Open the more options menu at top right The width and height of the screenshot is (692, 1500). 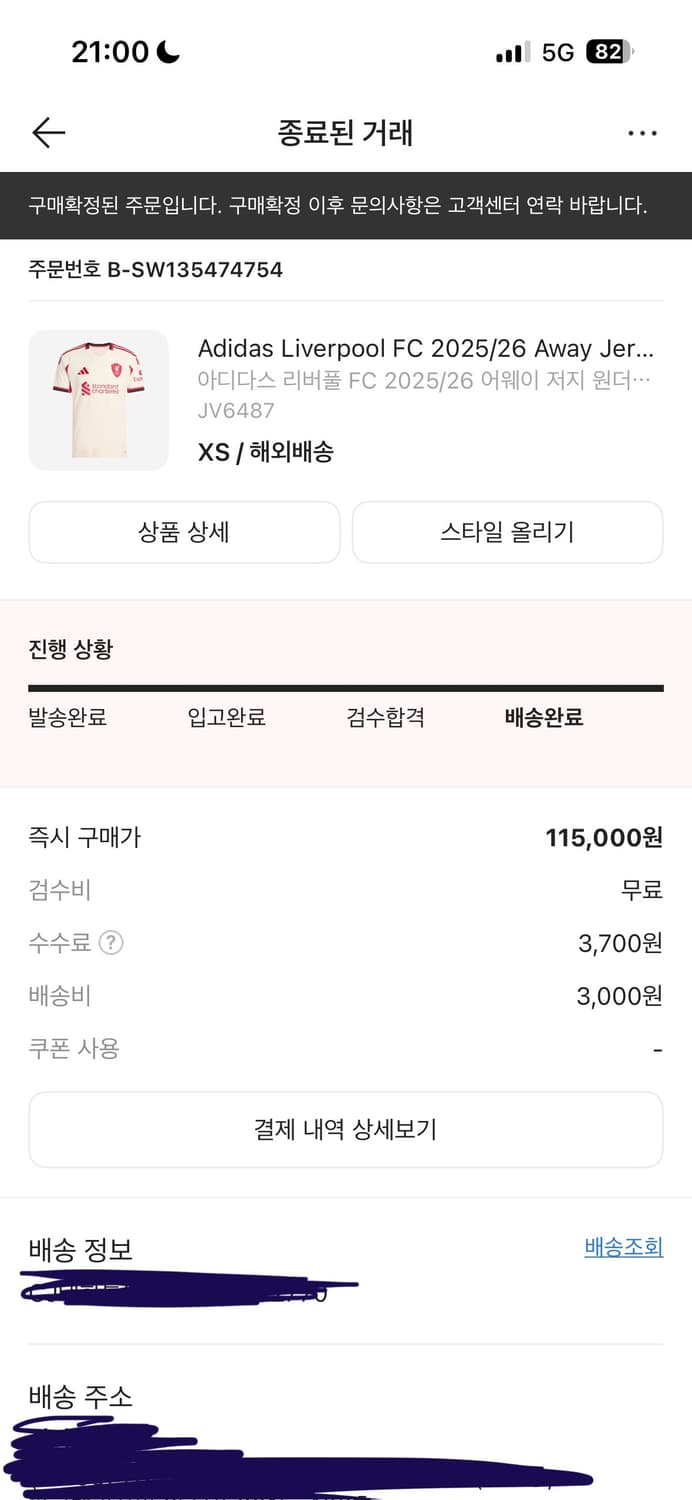[643, 132]
